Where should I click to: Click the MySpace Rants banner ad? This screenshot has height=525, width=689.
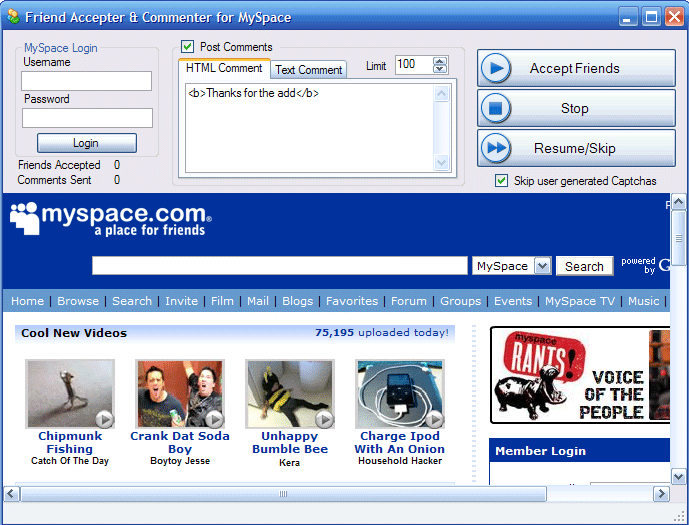[580, 375]
